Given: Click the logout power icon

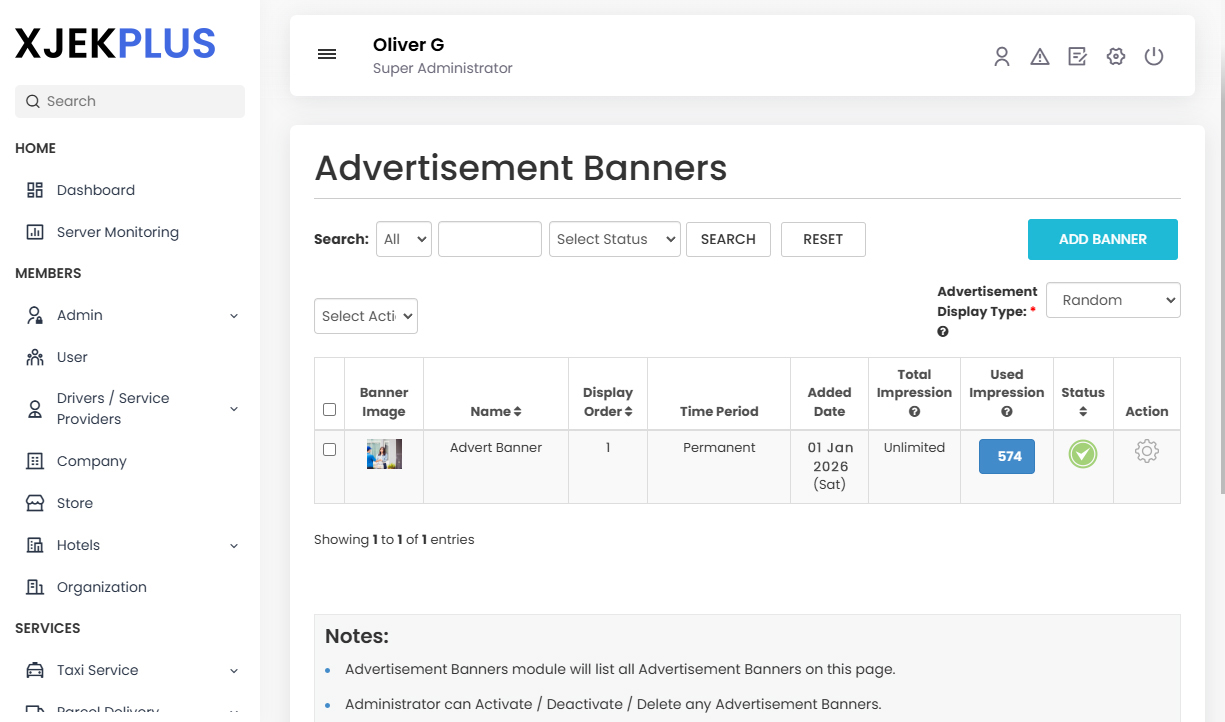Looking at the screenshot, I should [x=1154, y=56].
